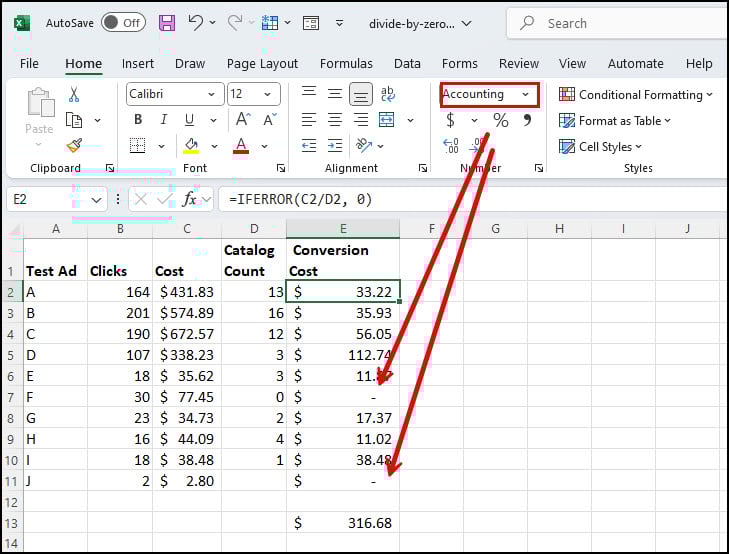Open the Accounting number format dropdown
Viewport: 729px width, 554px height.
tap(525, 94)
